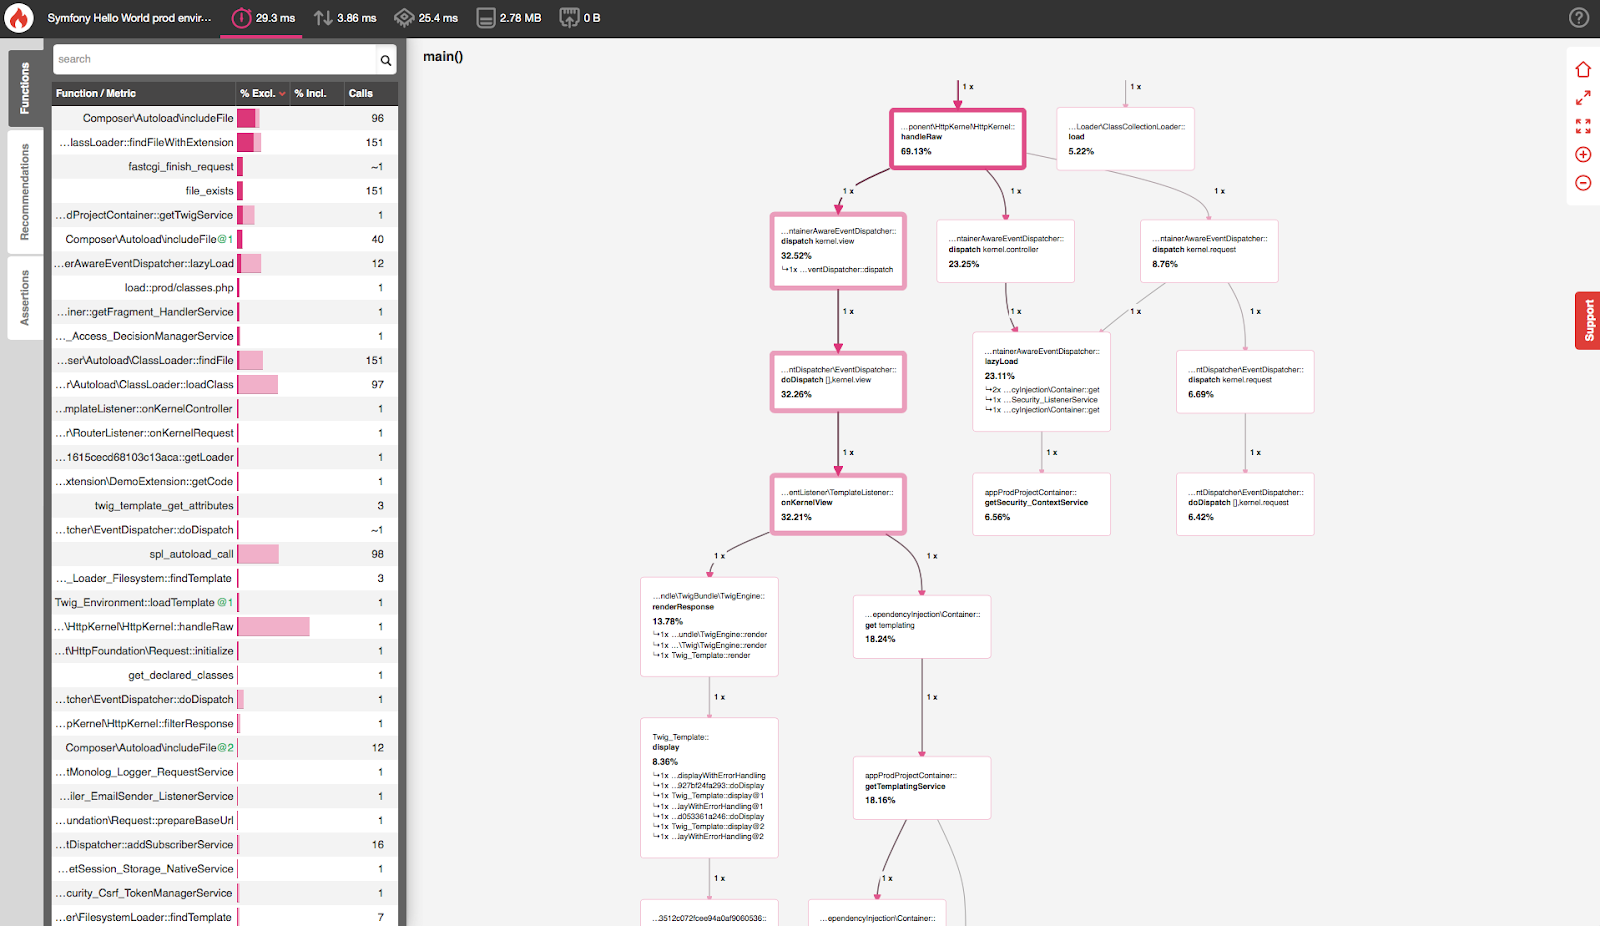Switch to the Recommendations side tab
The height and width of the screenshot is (926, 1600).
[25, 191]
